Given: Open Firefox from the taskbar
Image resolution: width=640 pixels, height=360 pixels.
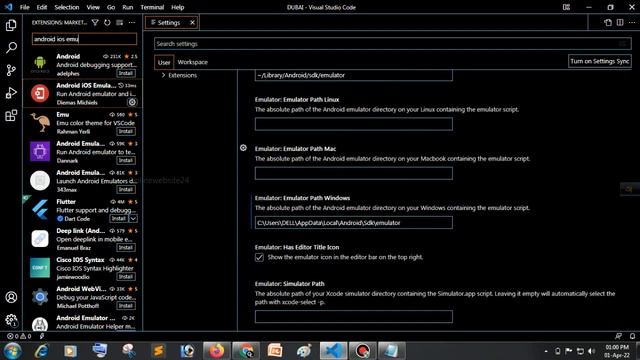Looking at the screenshot, I should pyautogui.click(x=217, y=351).
